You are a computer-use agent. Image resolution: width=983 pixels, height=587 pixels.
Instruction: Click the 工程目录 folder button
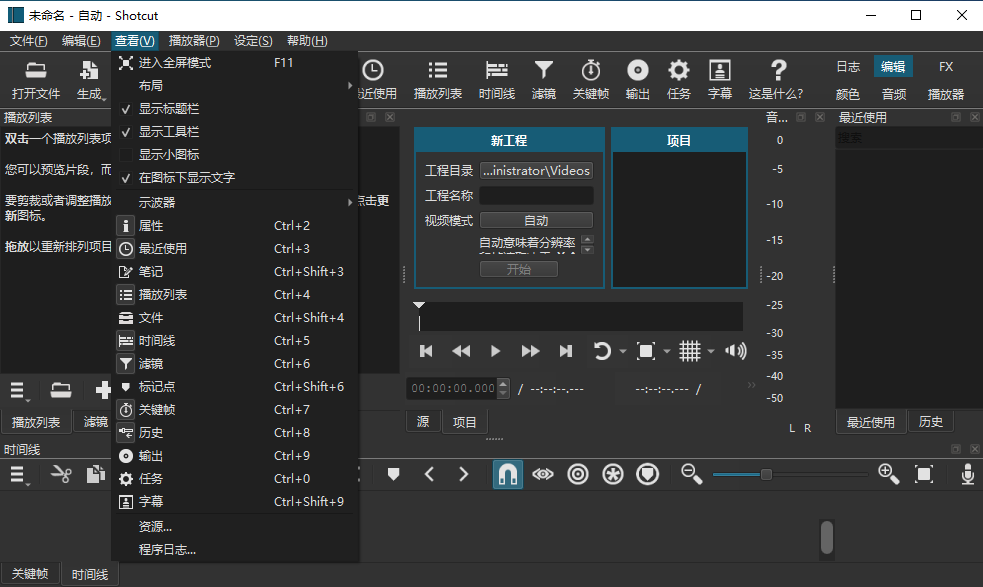(x=536, y=171)
